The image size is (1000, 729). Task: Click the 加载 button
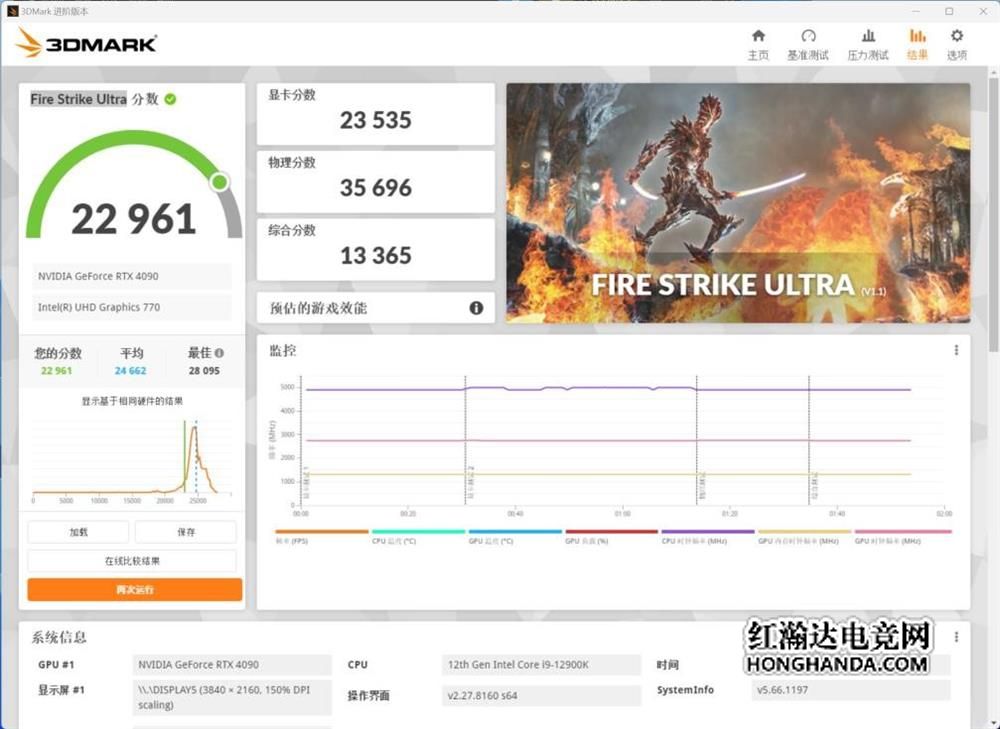point(78,532)
